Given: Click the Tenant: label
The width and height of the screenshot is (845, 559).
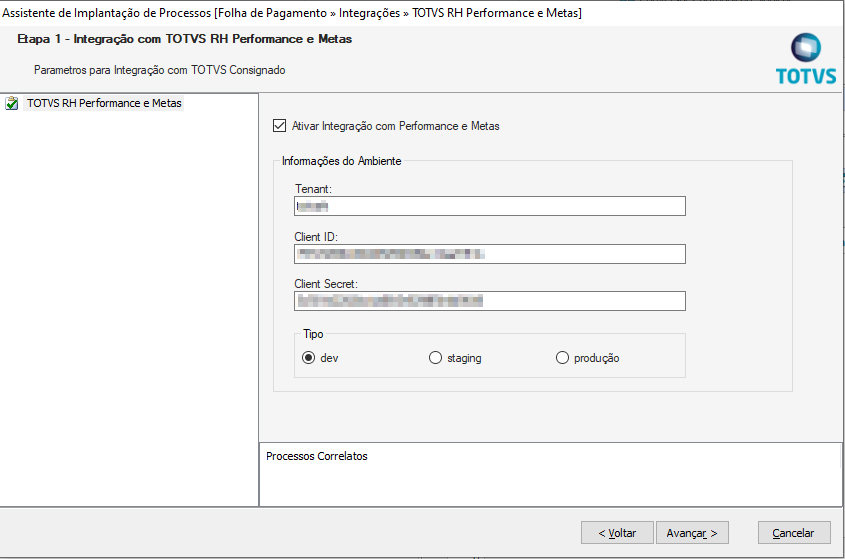Looking at the screenshot, I should coord(313,189).
